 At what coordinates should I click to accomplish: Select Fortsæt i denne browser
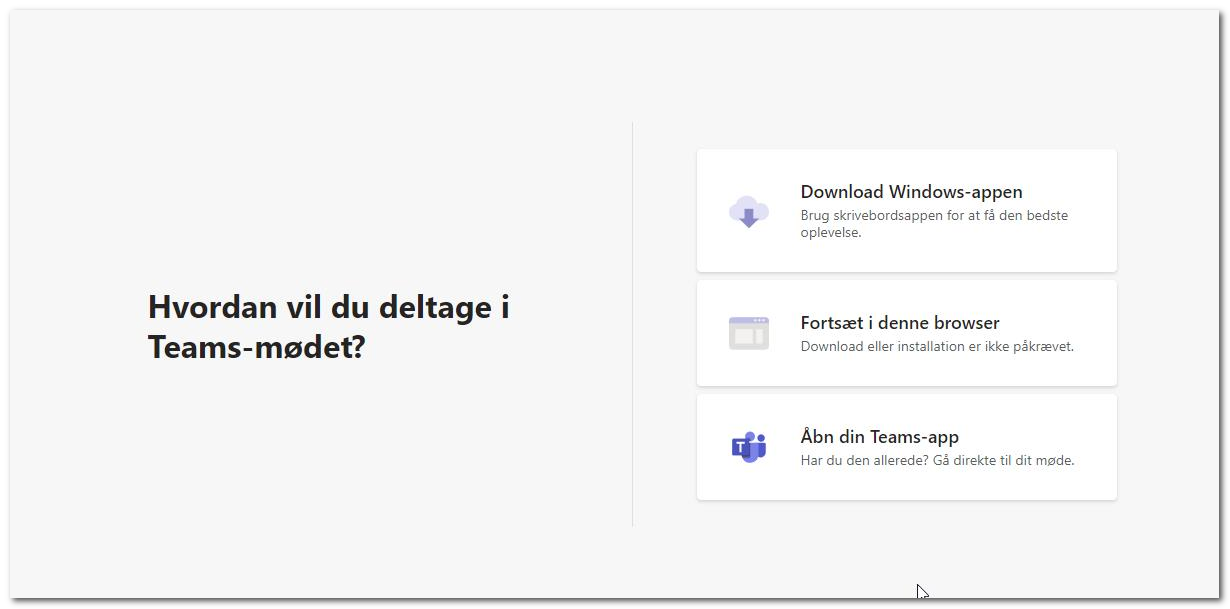907,333
